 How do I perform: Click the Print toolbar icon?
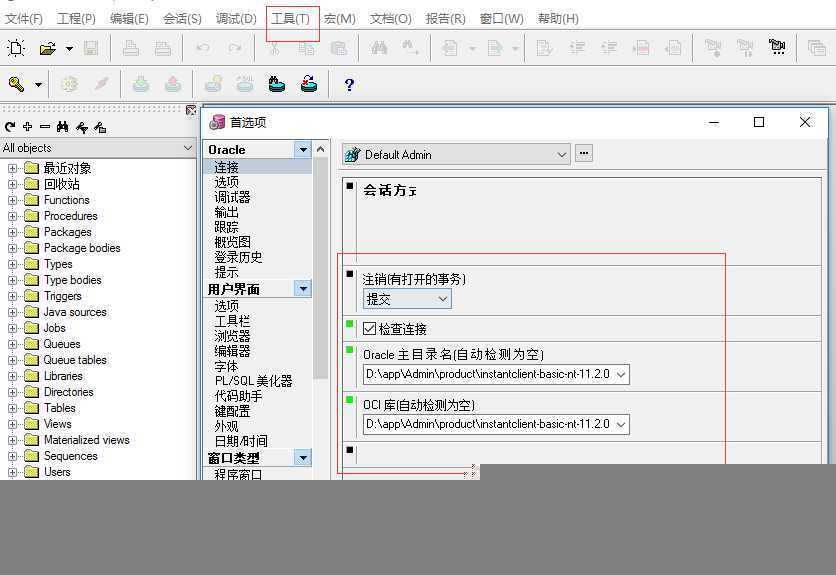131,49
